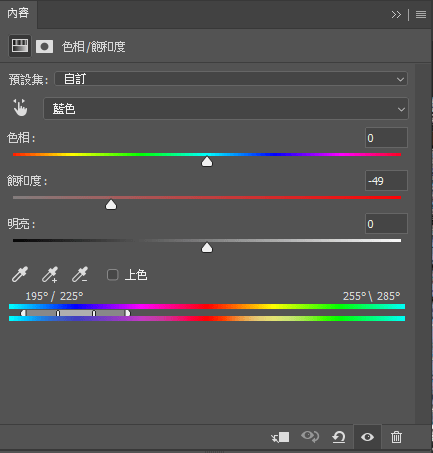
Task: Activate the on-image targeted adjustment hand tool
Action: pyautogui.click(x=20, y=108)
